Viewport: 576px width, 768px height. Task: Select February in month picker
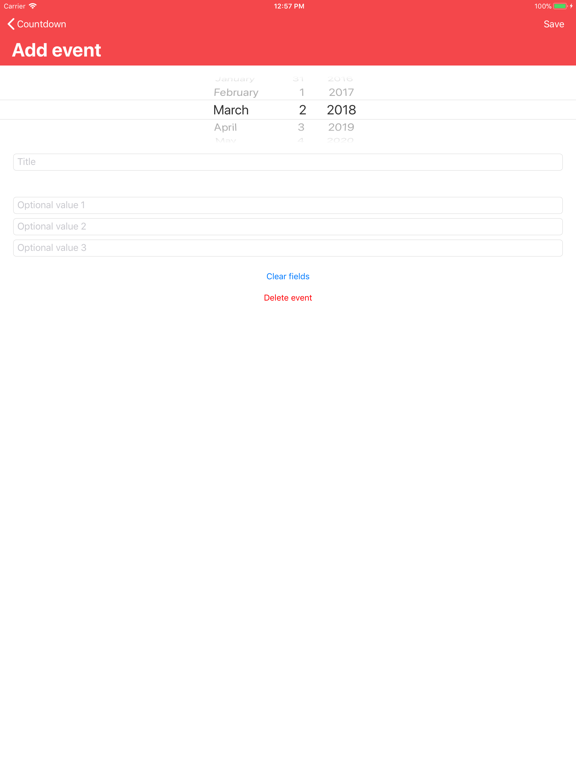click(236, 92)
